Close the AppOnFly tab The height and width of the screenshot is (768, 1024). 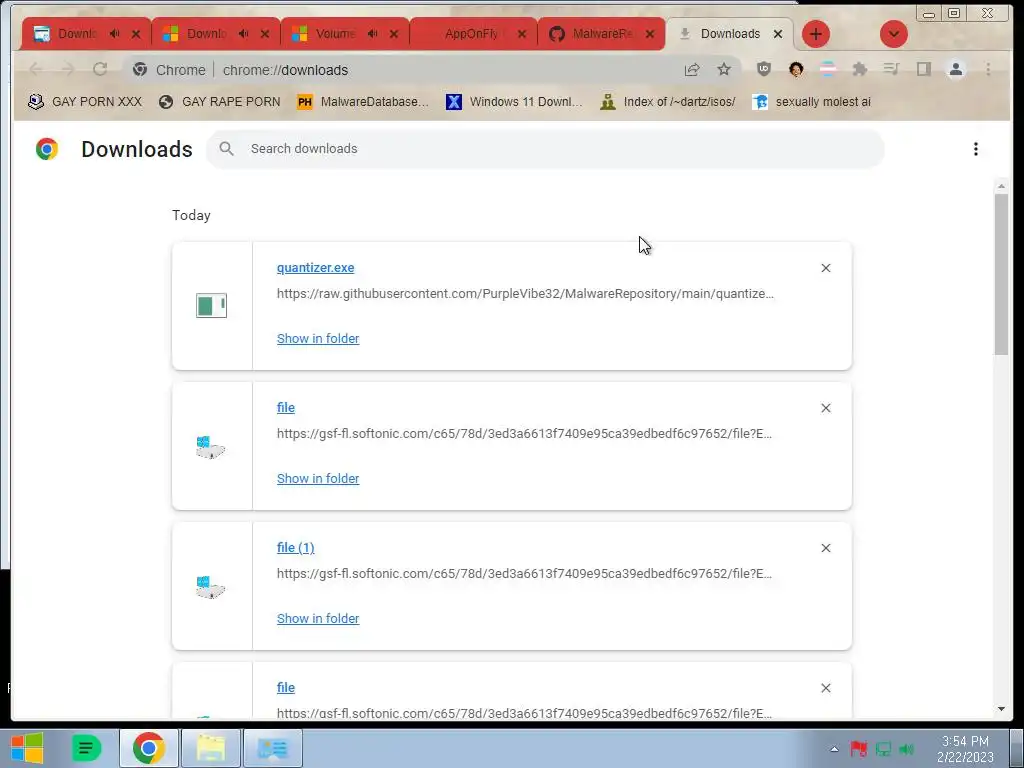(522, 34)
